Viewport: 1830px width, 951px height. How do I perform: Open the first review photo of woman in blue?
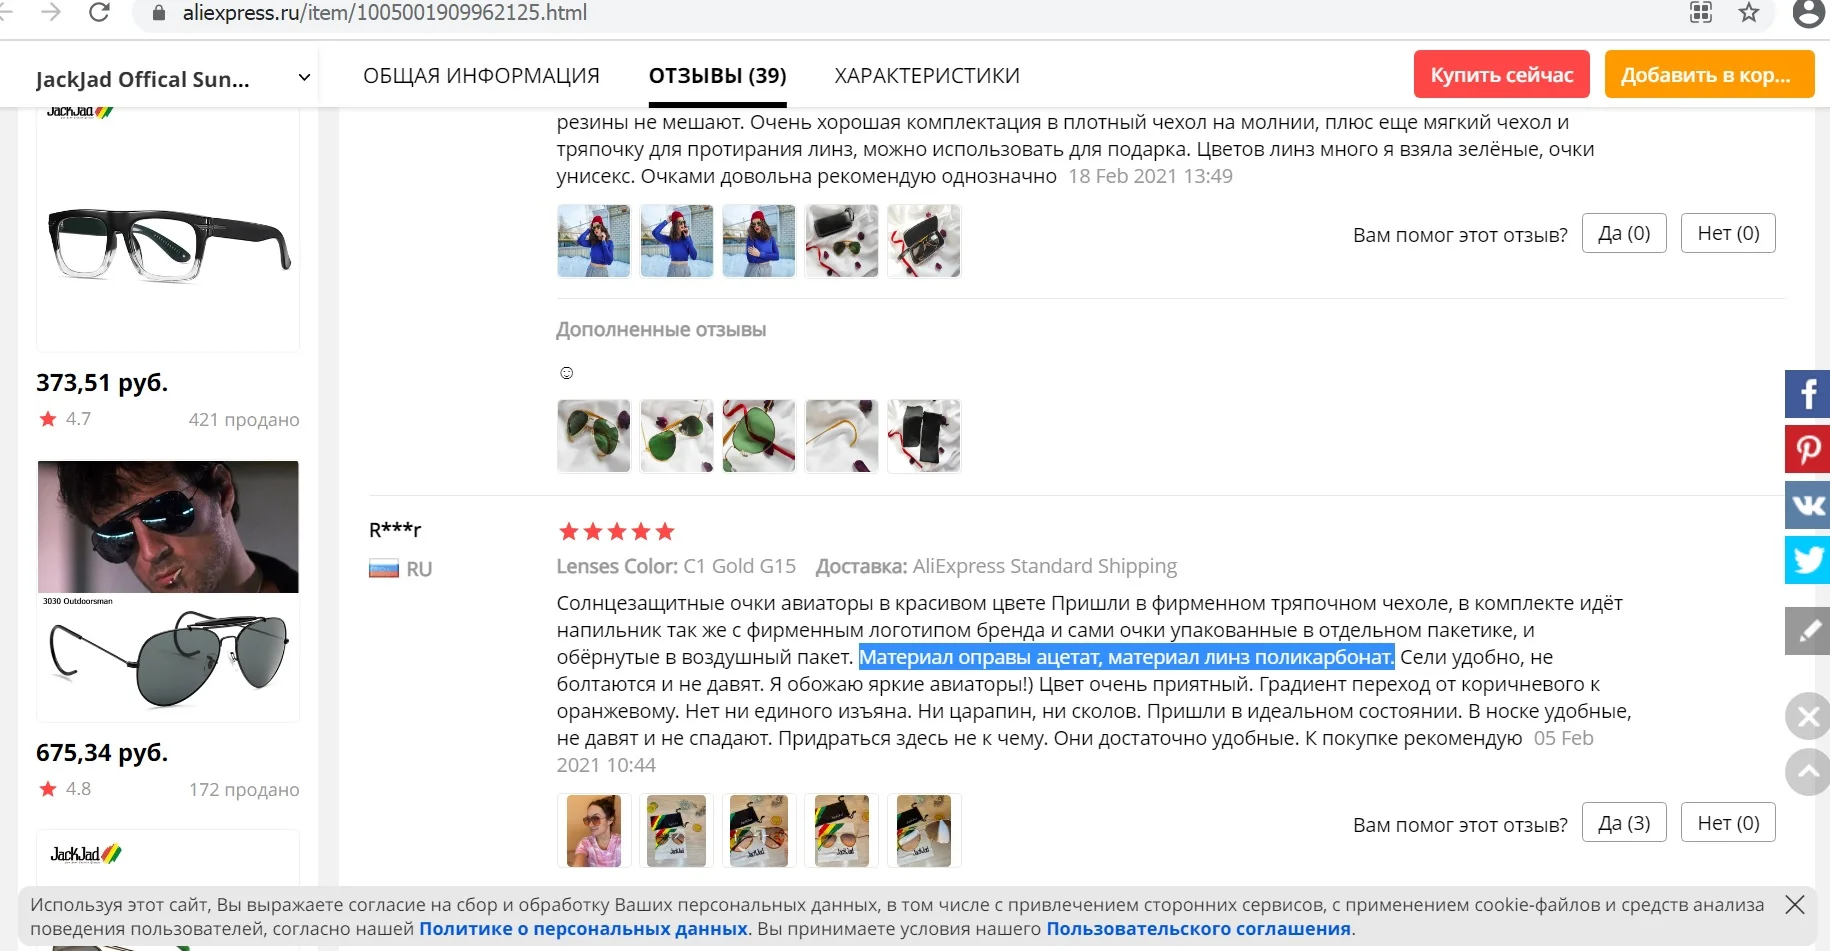pos(594,241)
